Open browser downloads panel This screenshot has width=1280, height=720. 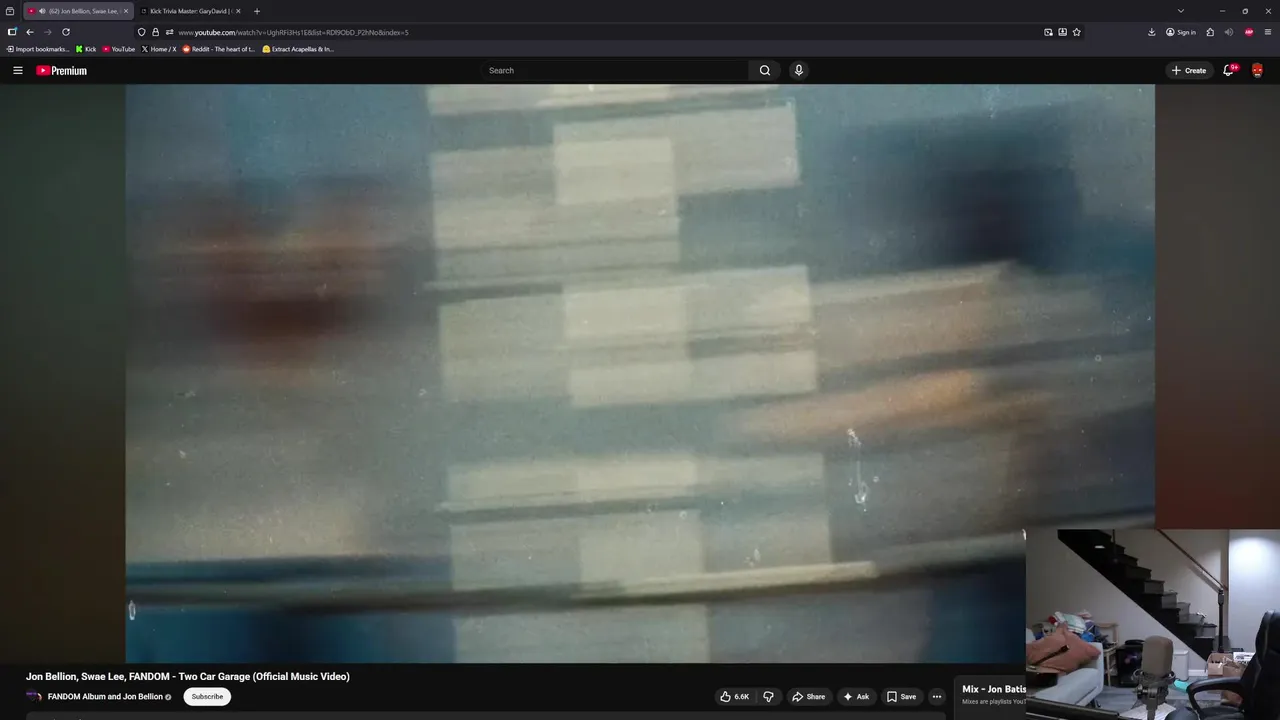(1152, 32)
